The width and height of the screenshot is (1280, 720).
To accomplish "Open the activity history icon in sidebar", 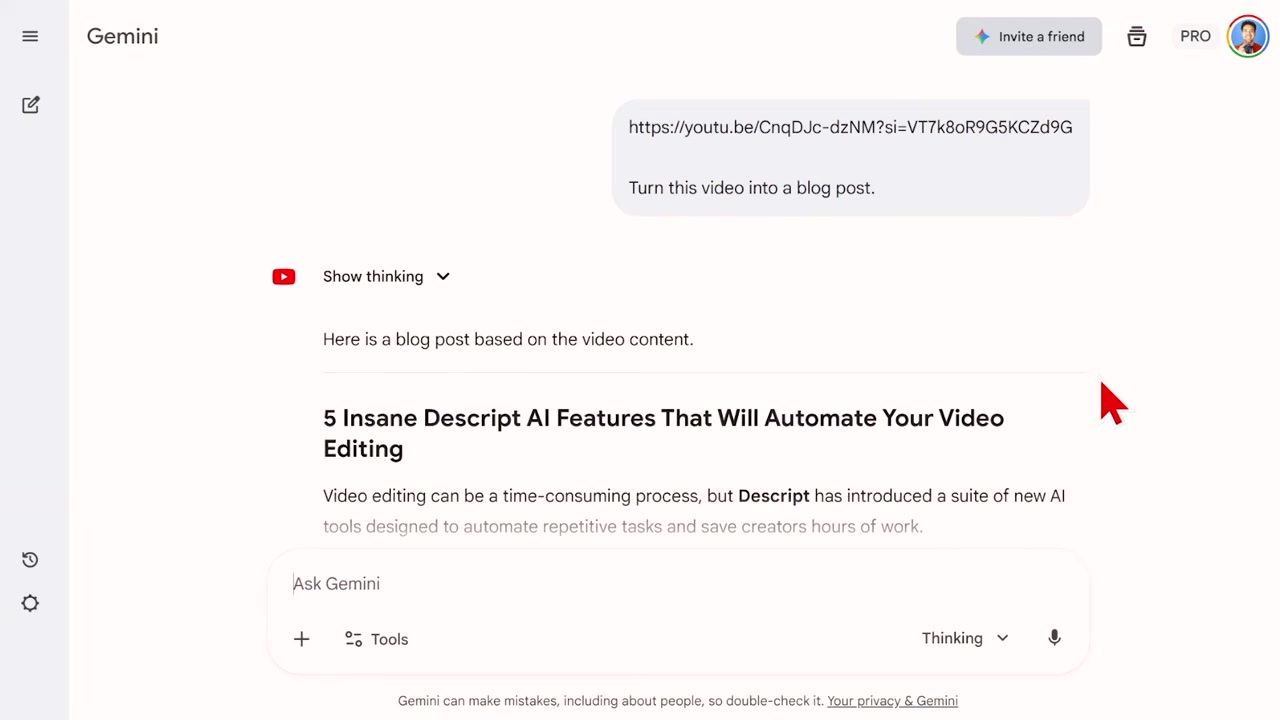I will click(x=30, y=560).
